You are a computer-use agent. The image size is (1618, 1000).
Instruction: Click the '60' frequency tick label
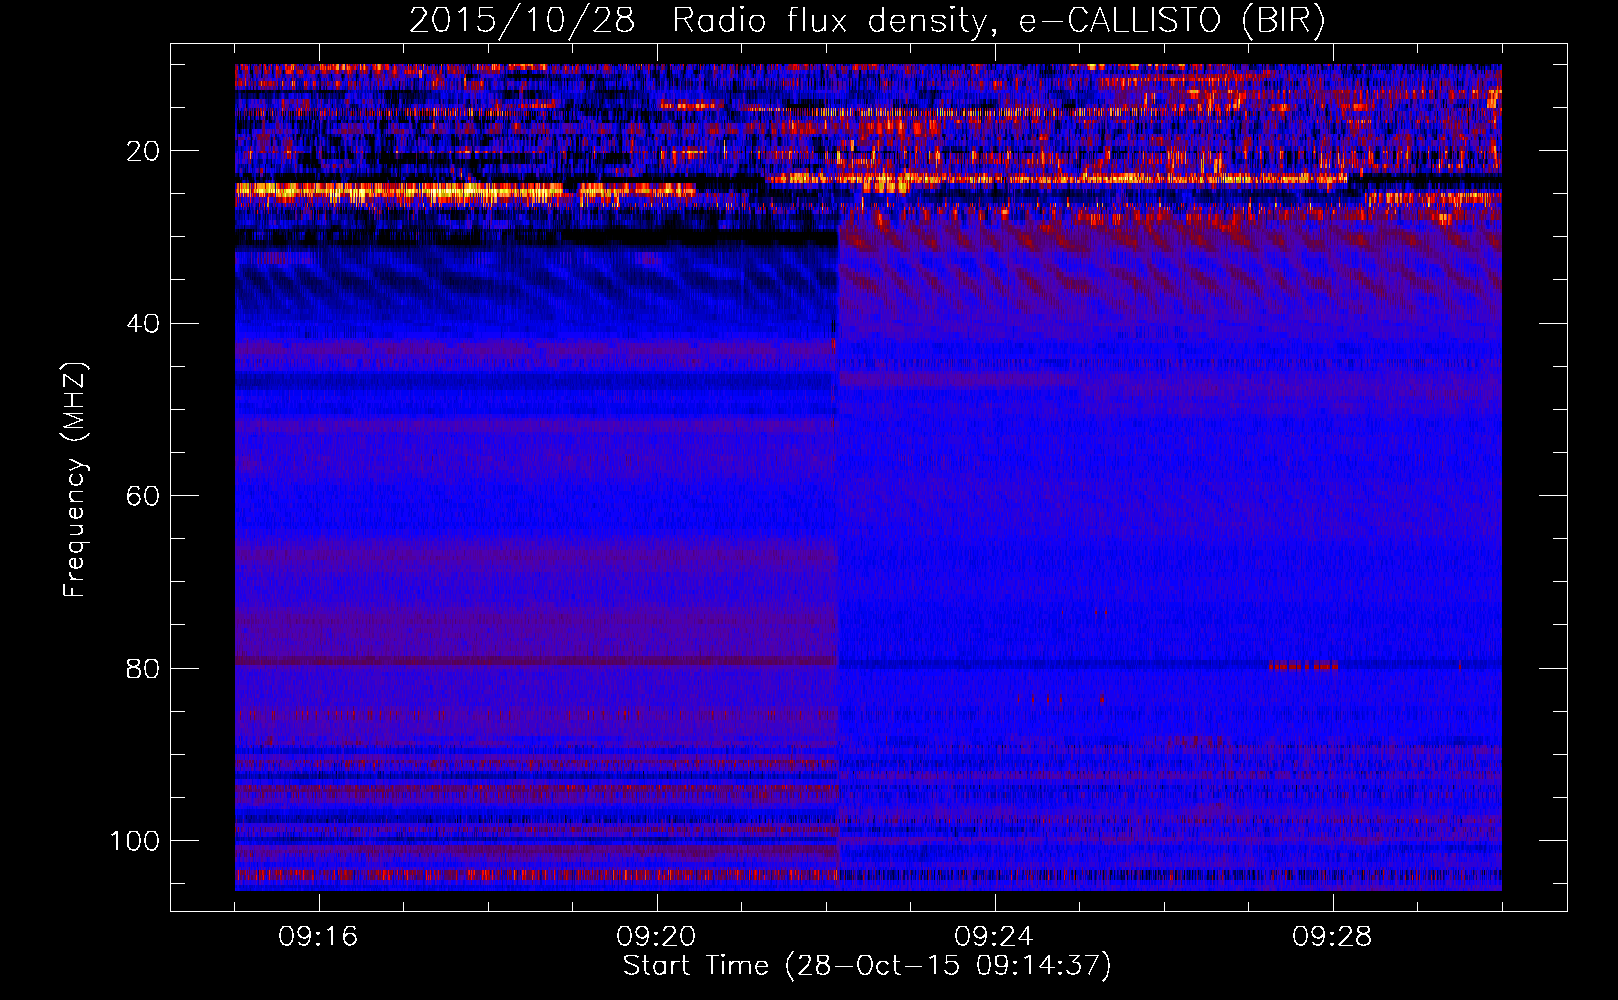coord(143,496)
